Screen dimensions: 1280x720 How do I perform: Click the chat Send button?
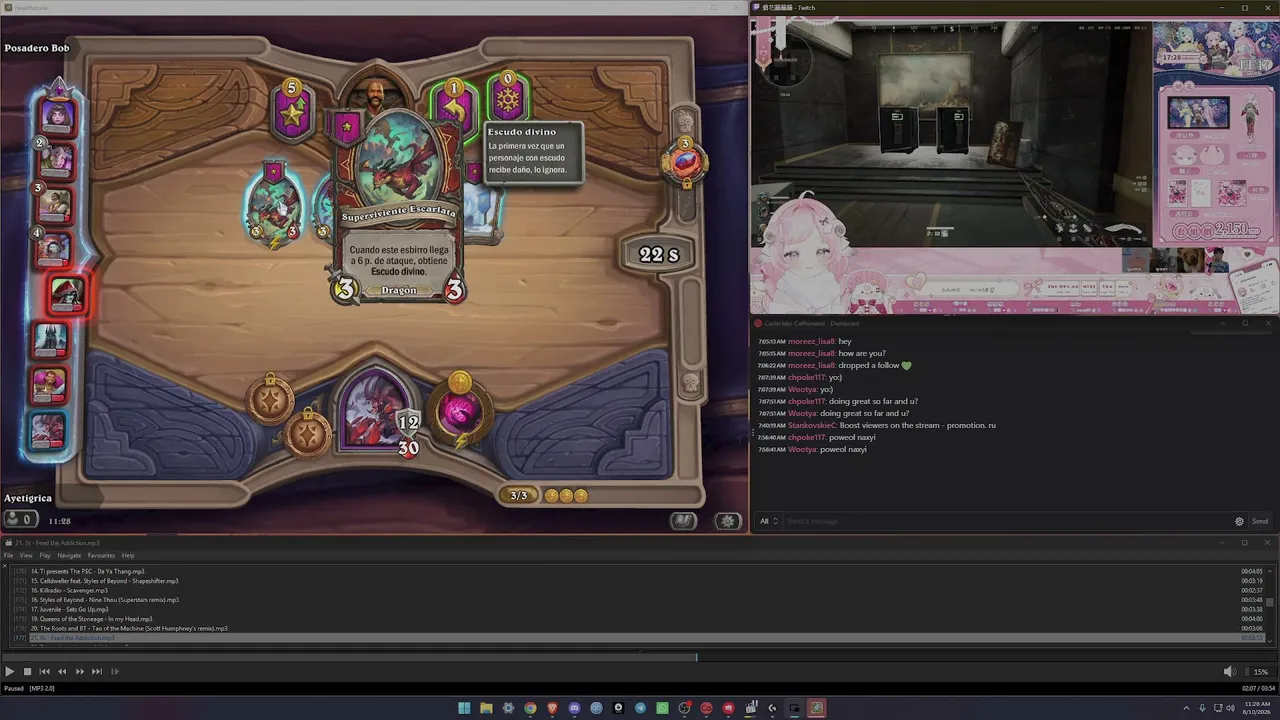(x=1260, y=521)
